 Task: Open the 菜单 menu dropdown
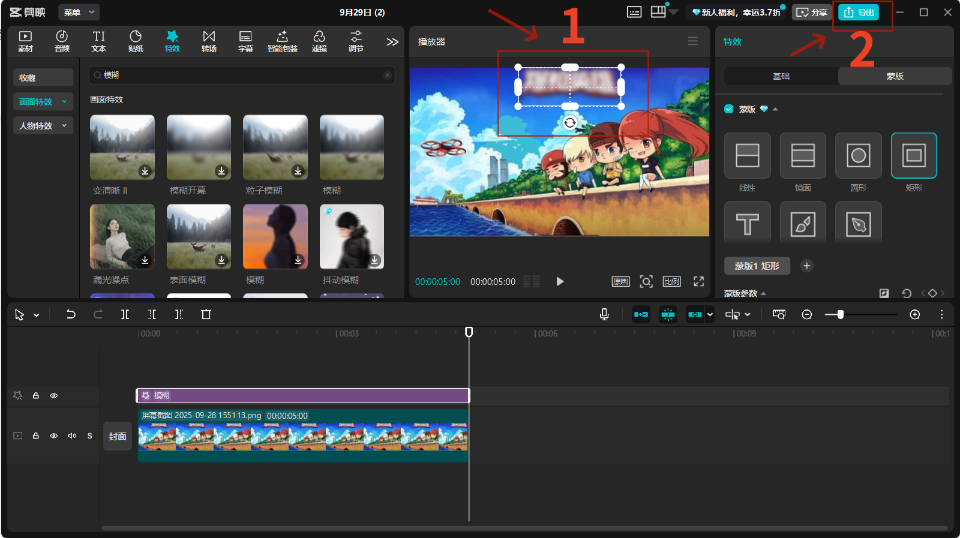pyautogui.click(x=79, y=12)
